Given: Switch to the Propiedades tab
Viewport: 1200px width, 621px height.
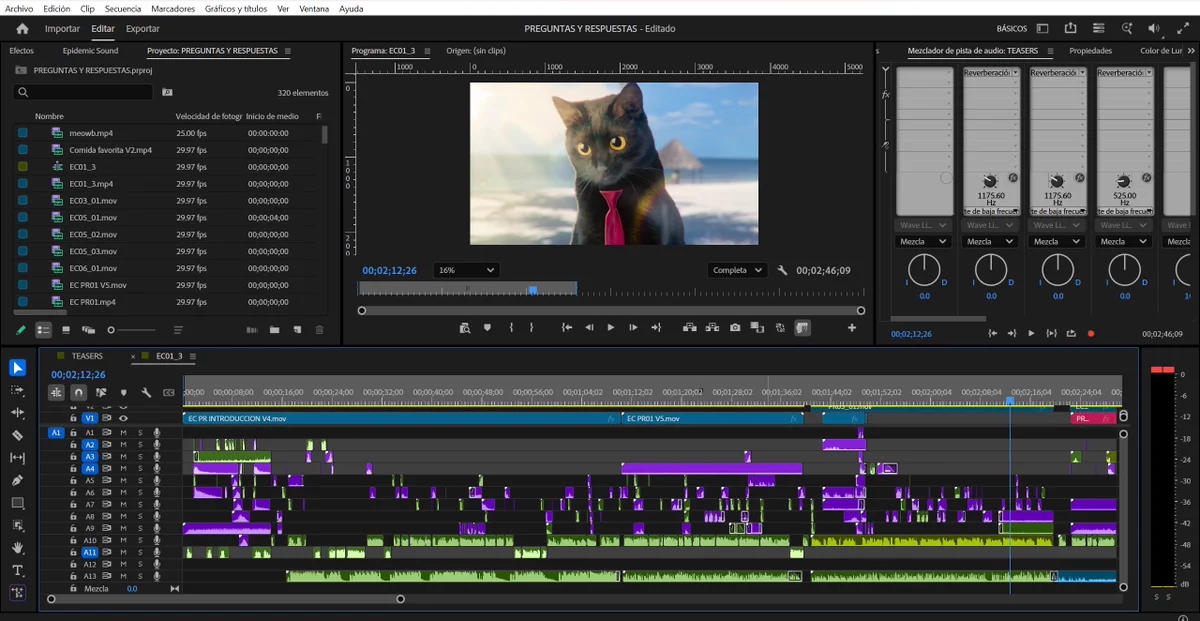Looking at the screenshot, I should point(1090,50).
